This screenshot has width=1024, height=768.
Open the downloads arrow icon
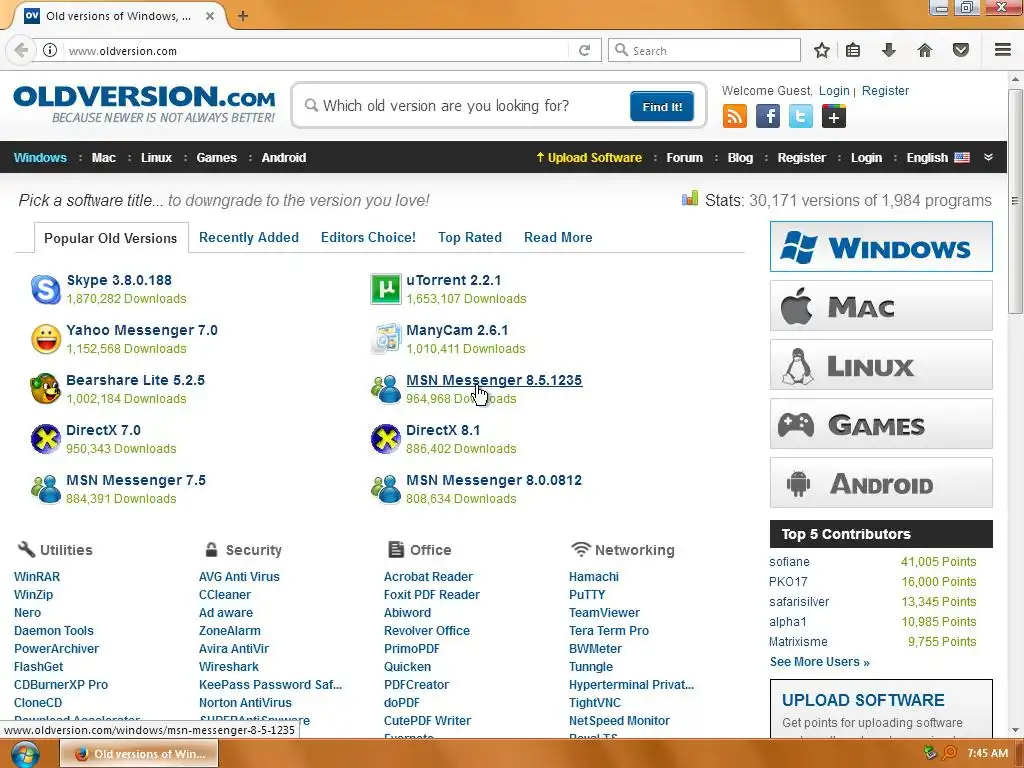point(889,50)
